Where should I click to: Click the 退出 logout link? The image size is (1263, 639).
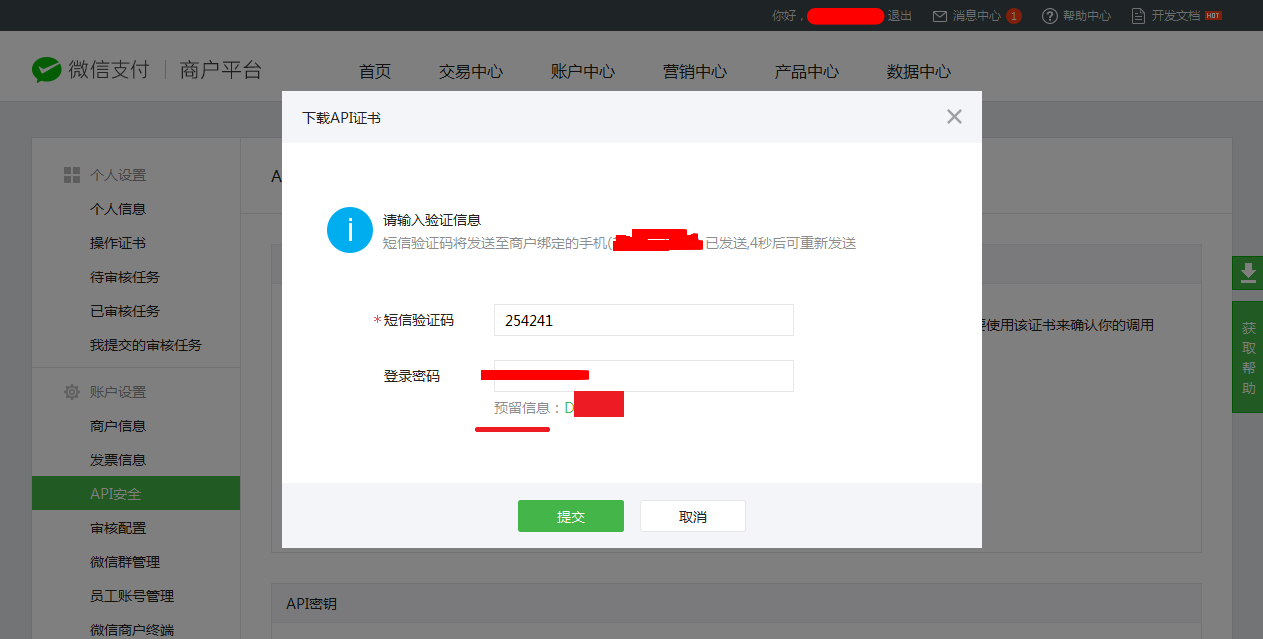point(900,16)
